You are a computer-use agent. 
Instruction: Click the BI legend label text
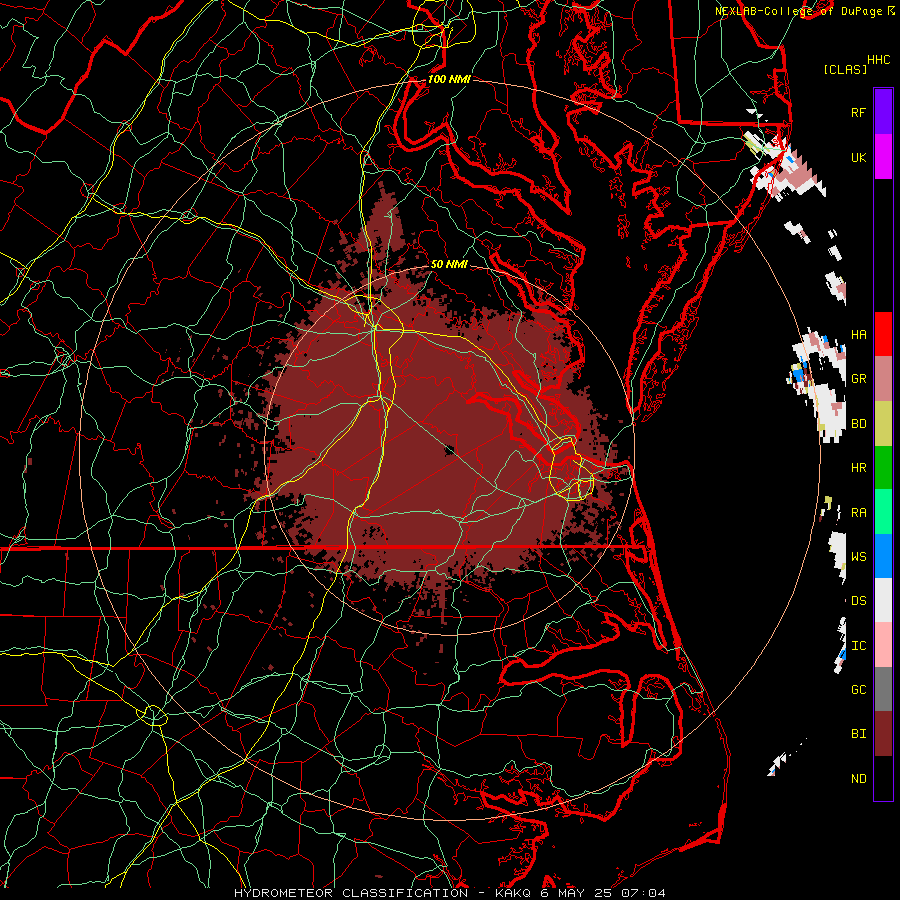[x=858, y=734]
